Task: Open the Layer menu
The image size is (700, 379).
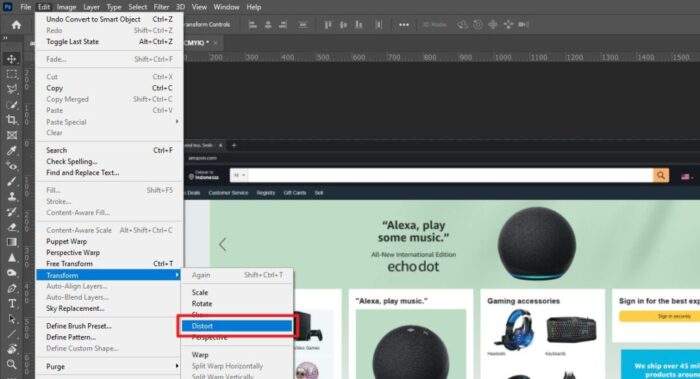Action: tap(92, 7)
